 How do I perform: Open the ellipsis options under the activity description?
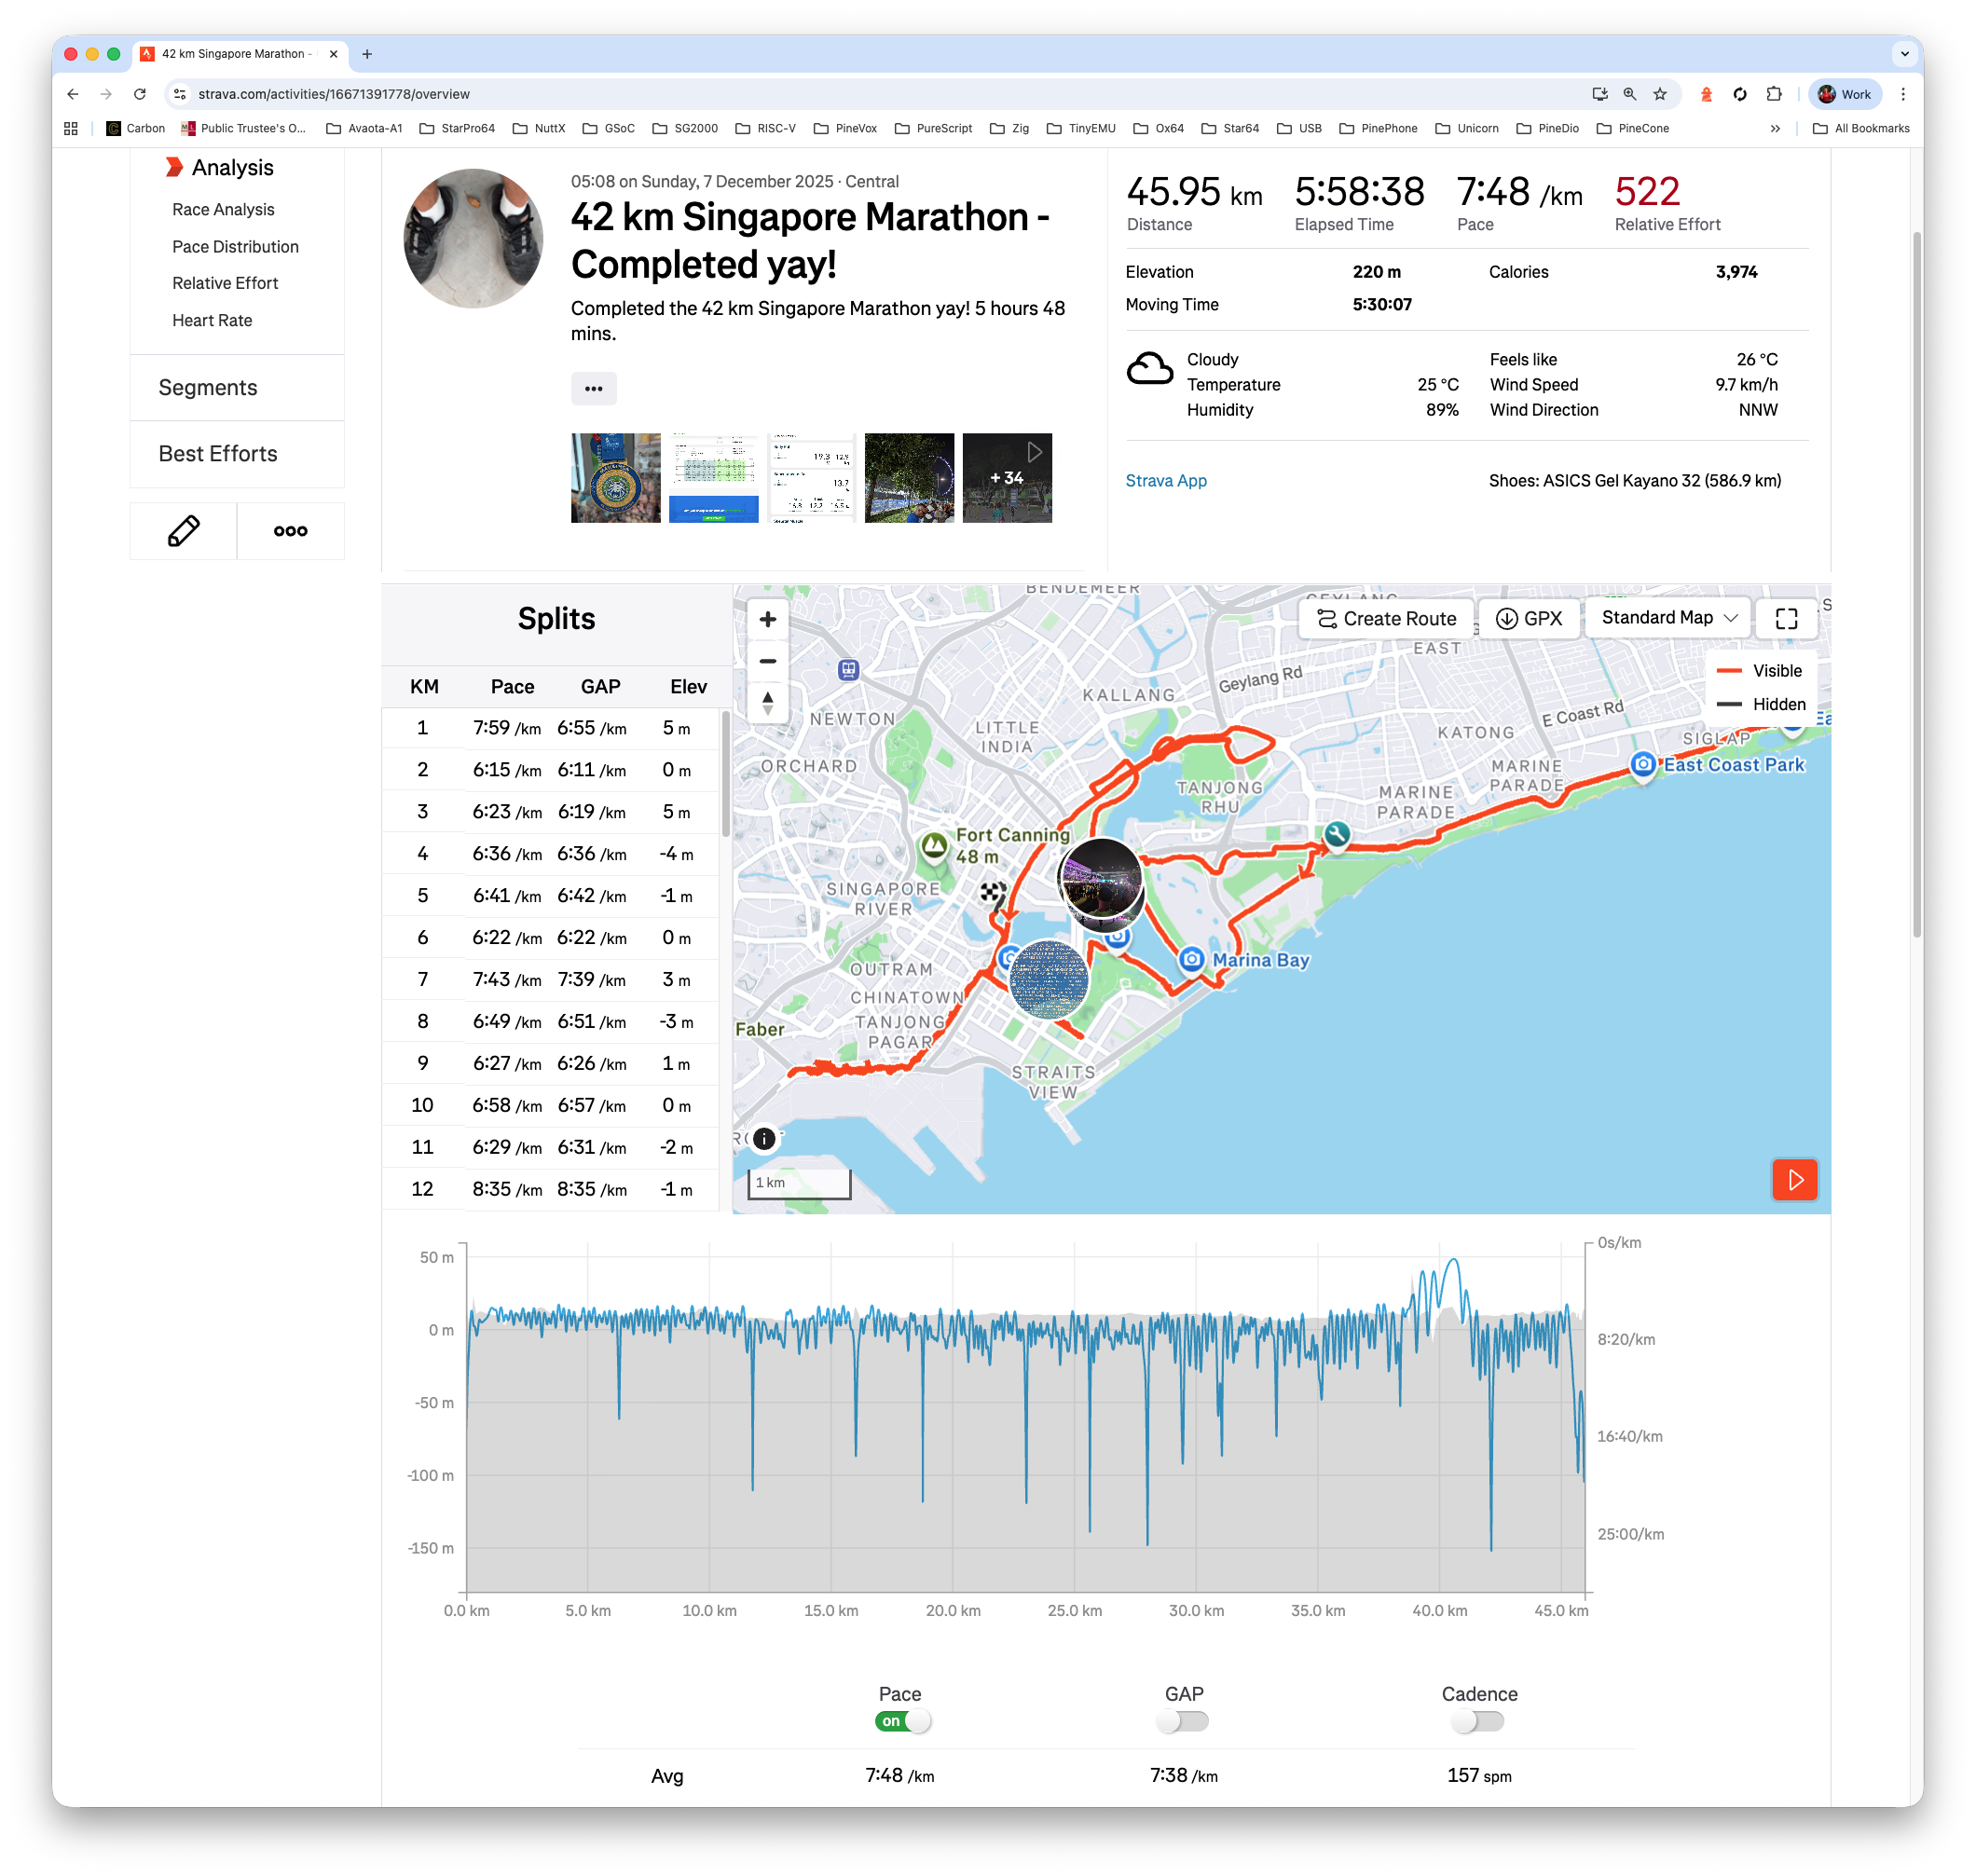pyautogui.click(x=594, y=388)
